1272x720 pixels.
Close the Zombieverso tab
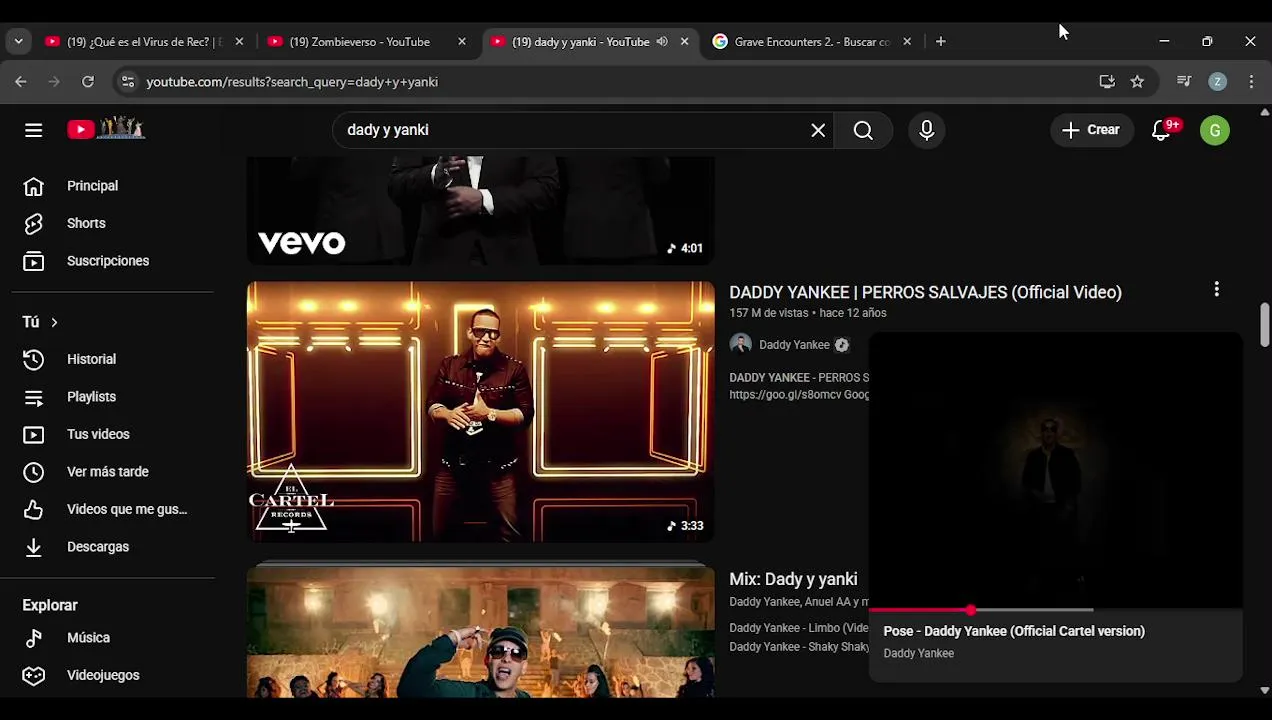point(462,42)
